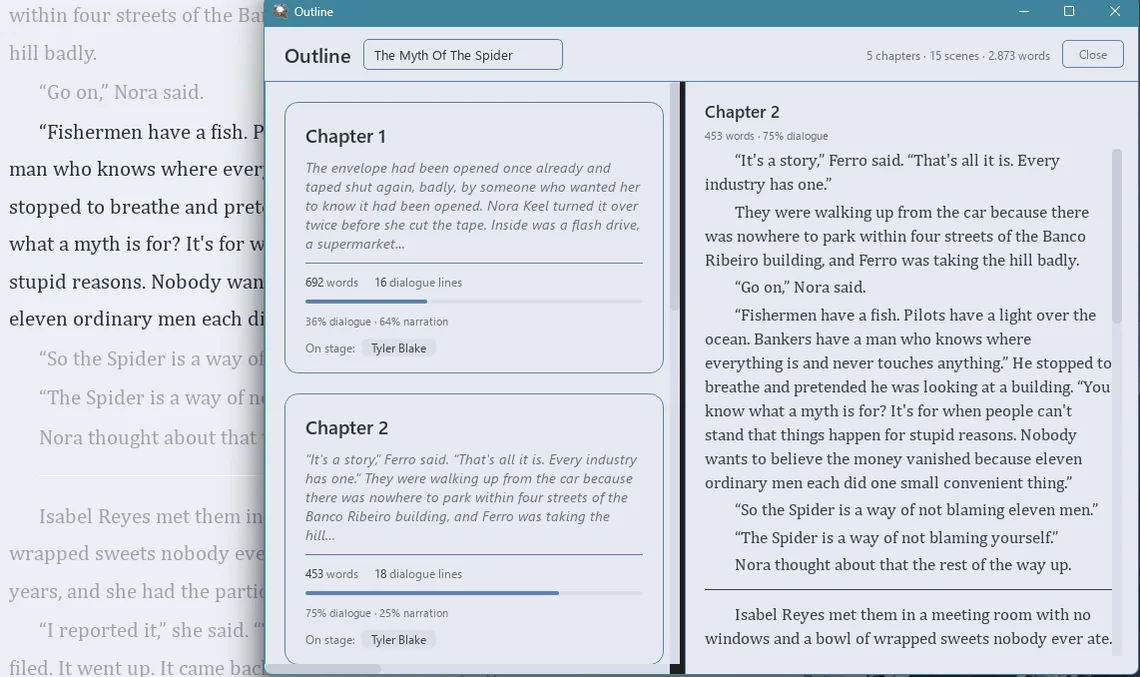The height and width of the screenshot is (677, 1140).
Task: Click the Outline window app icon
Action: pyautogui.click(x=280, y=11)
